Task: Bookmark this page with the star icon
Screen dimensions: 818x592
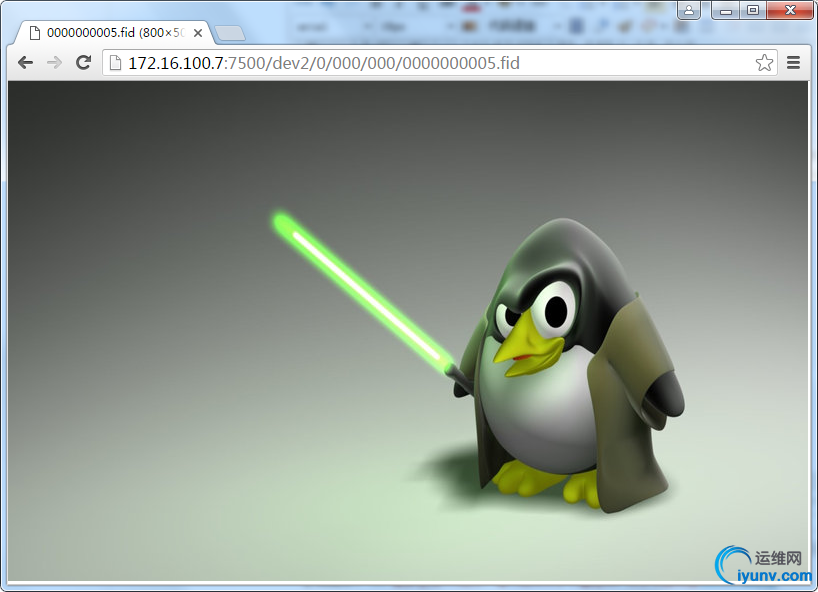Action: pos(764,63)
